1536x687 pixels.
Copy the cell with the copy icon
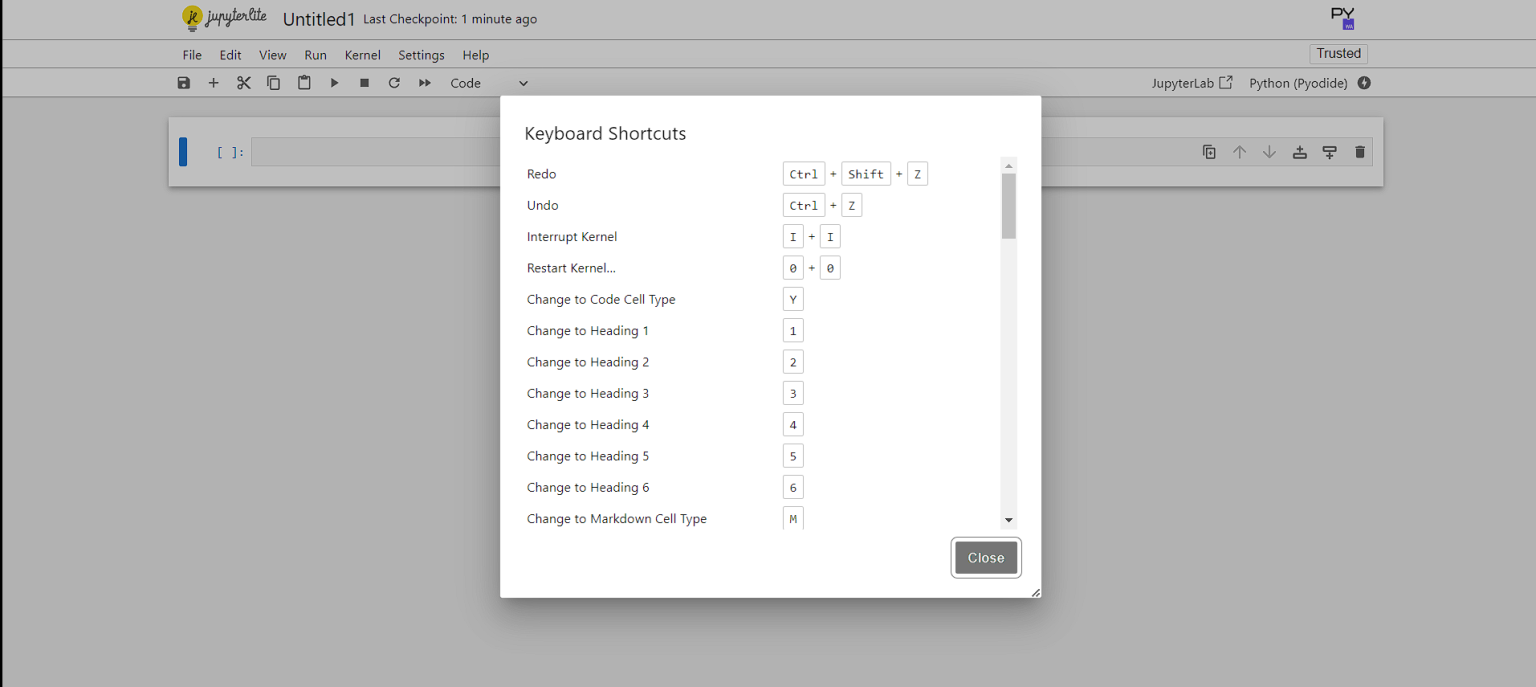click(274, 83)
